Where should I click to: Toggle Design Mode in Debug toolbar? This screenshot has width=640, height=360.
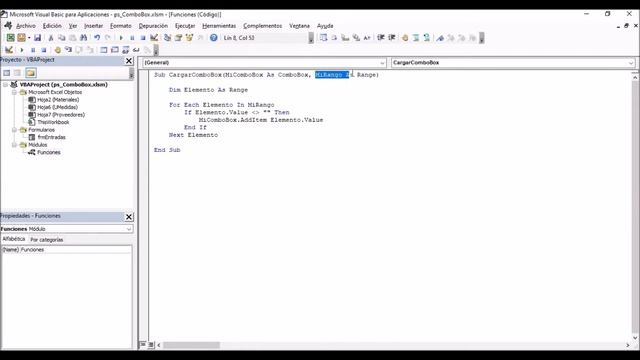click(x=9, y=50)
